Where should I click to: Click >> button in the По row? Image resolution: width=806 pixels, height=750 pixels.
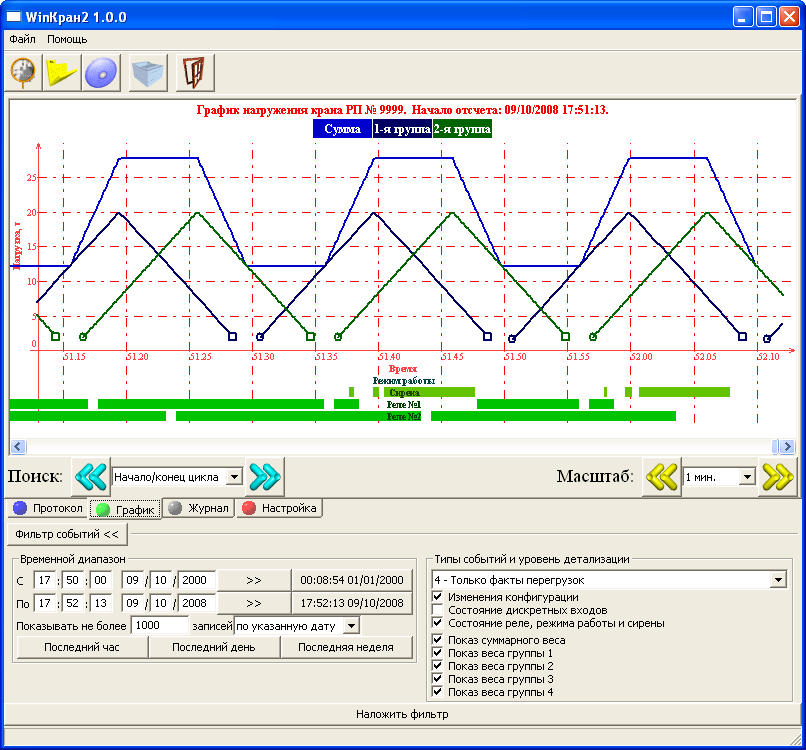point(254,603)
